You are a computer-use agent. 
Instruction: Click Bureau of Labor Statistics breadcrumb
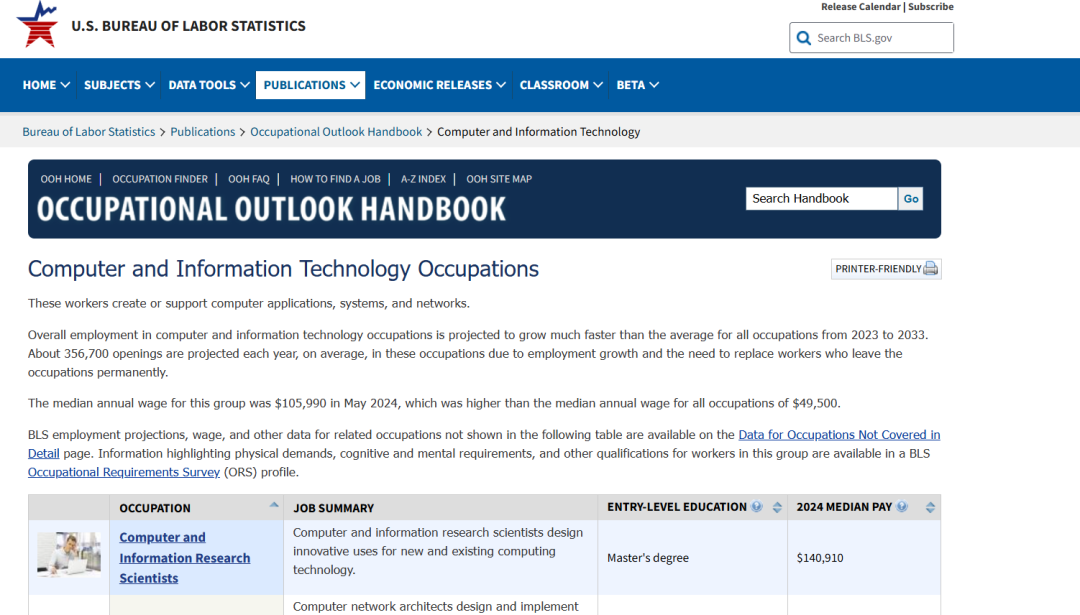89,132
